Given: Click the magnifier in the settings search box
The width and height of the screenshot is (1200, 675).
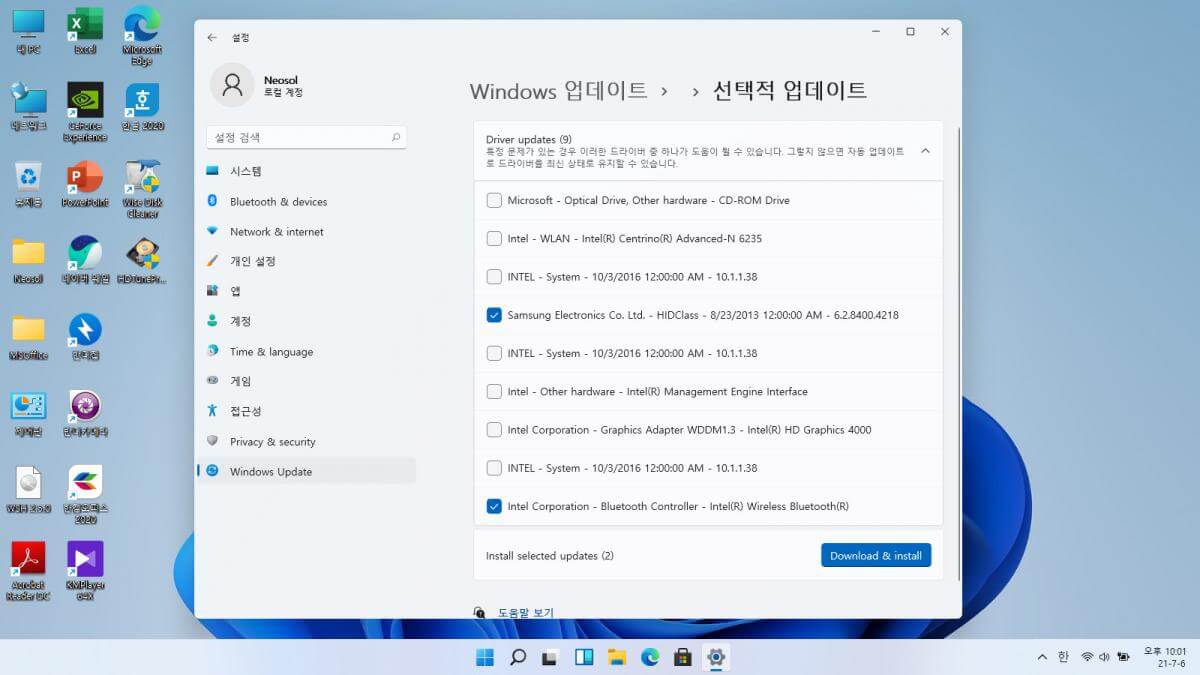Looking at the screenshot, I should pos(395,137).
